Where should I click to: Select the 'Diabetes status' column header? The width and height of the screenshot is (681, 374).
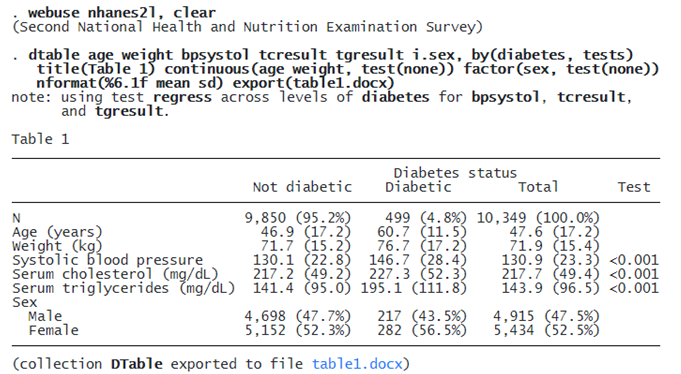pyautogui.click(x=455, y=173)
